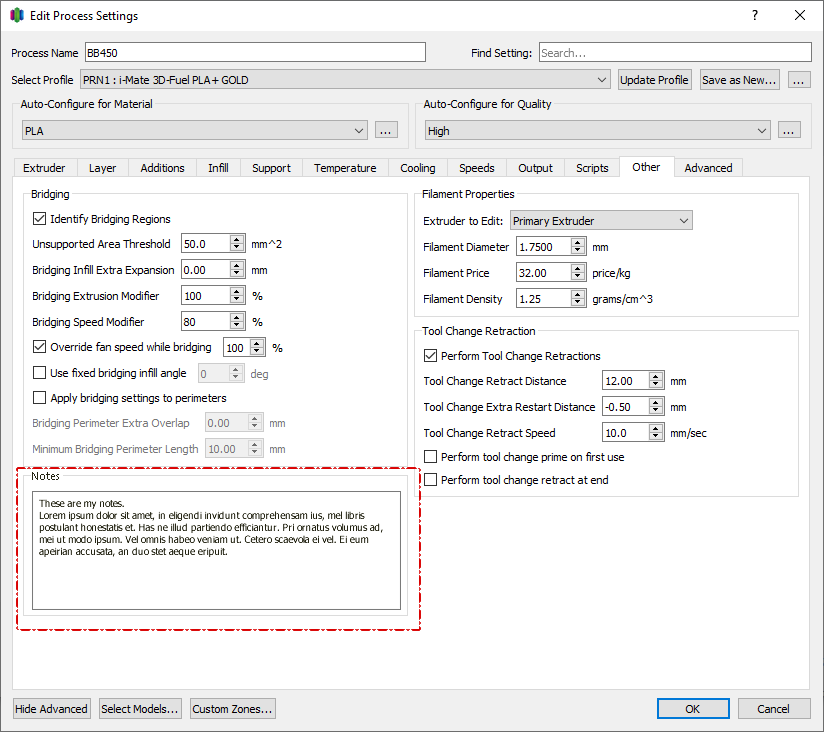Click the Cancel button

pos(774,709)
